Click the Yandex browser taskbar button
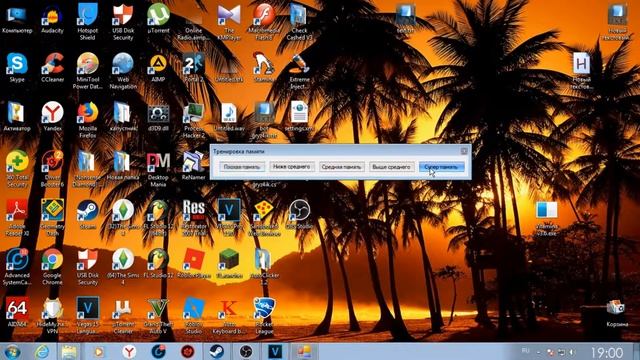Viewport: 640px width, 360px height. click(129, 352)
